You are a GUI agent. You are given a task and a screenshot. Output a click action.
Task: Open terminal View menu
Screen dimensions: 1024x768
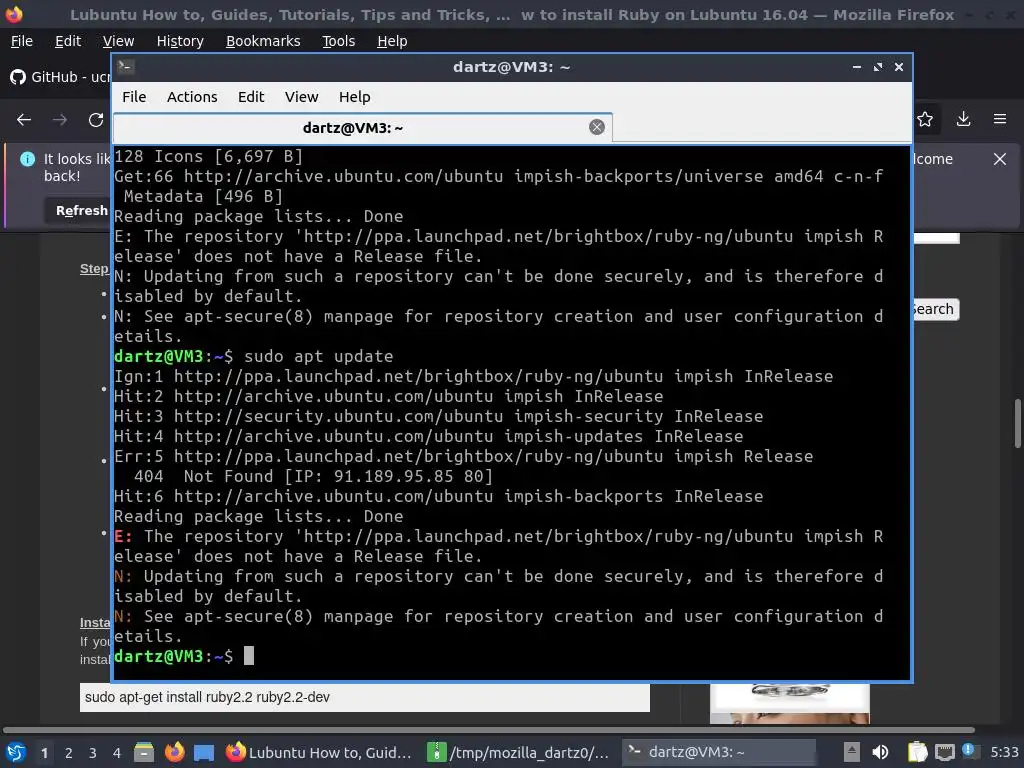(x=301, y=97)
